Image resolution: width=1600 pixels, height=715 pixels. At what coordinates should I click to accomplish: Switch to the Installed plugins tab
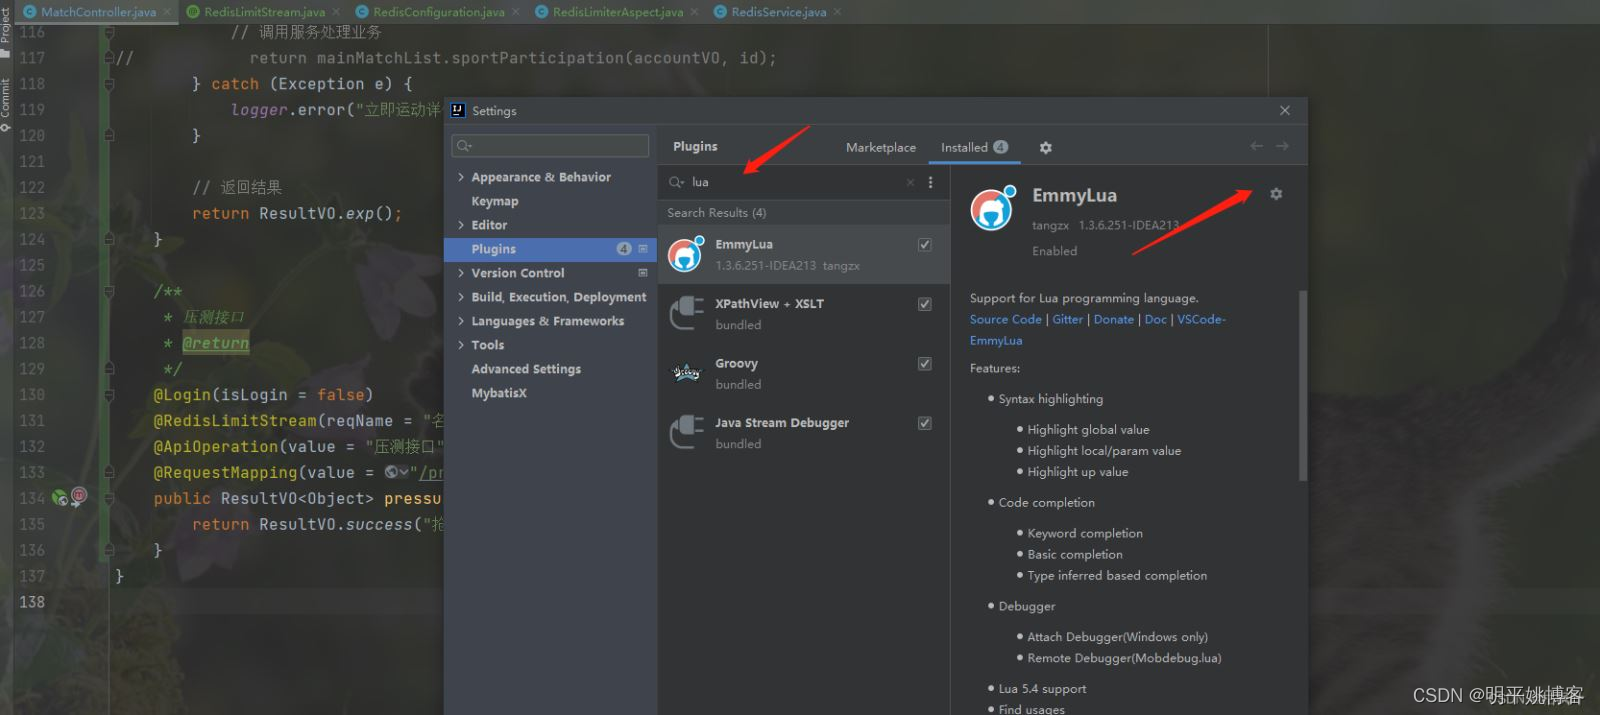[x=974, y=147]
